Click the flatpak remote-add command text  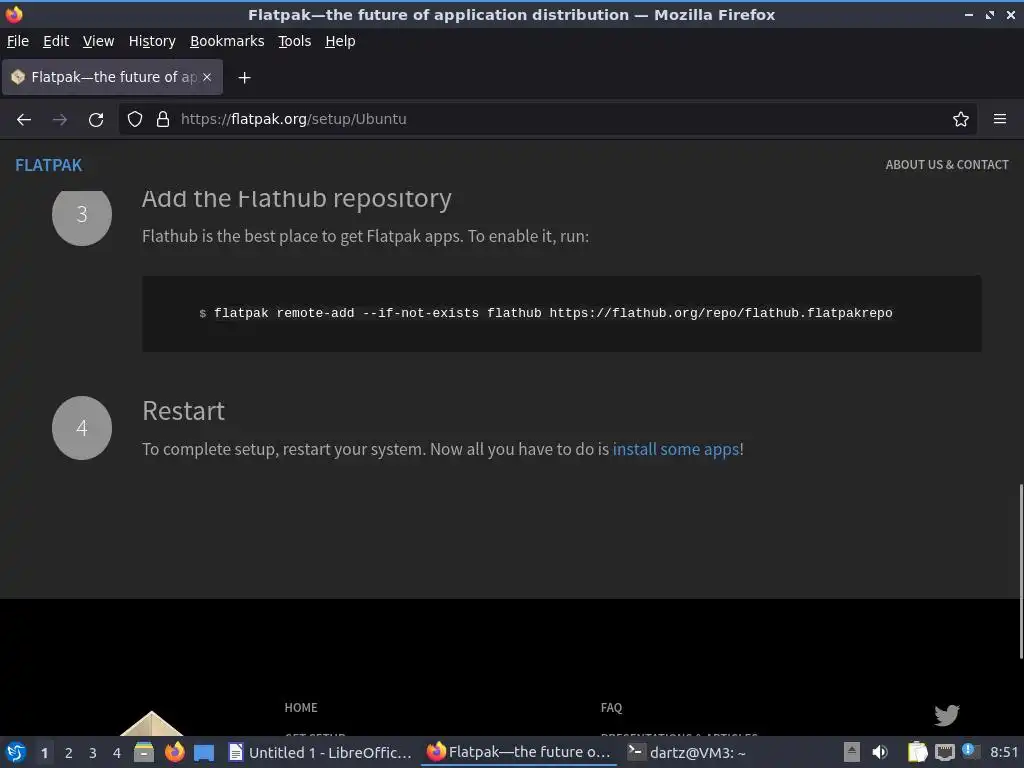[x=553, y=313]
